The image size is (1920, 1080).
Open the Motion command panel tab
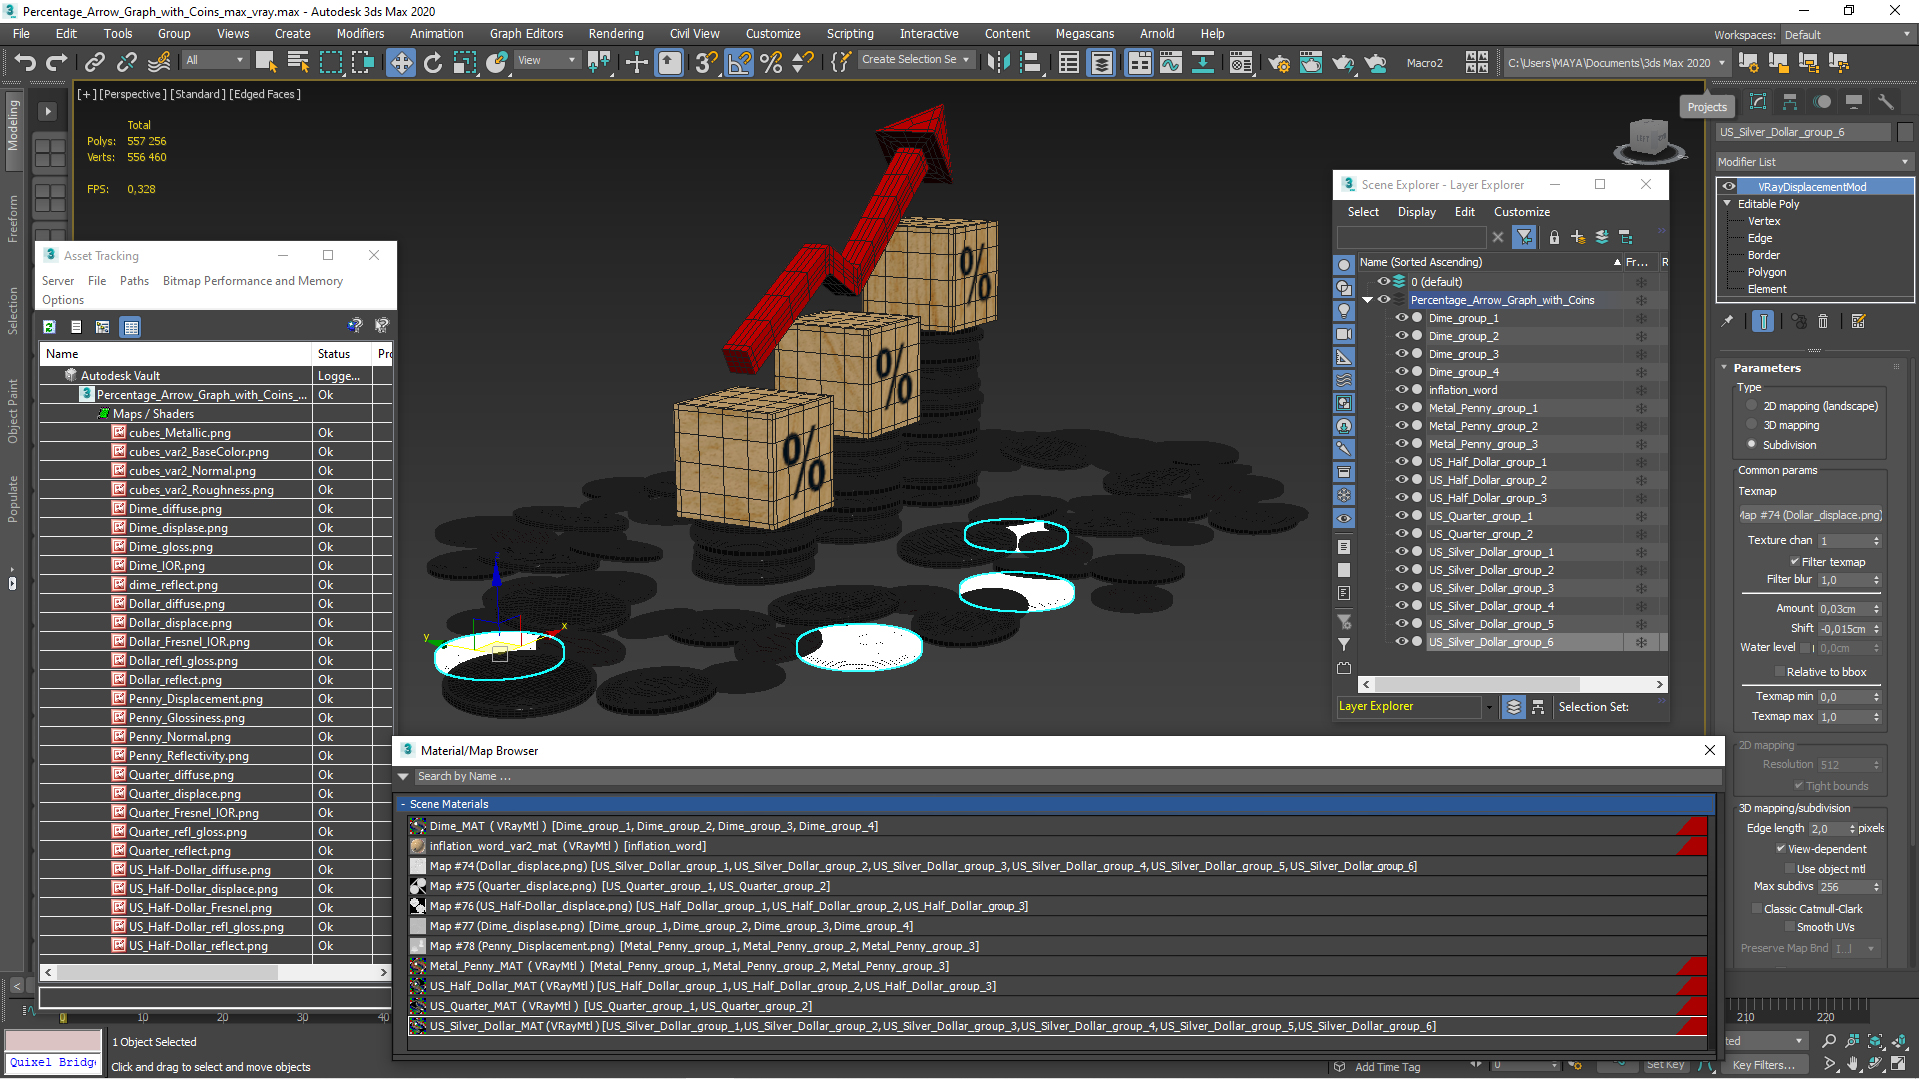[x=1822, y=102]
